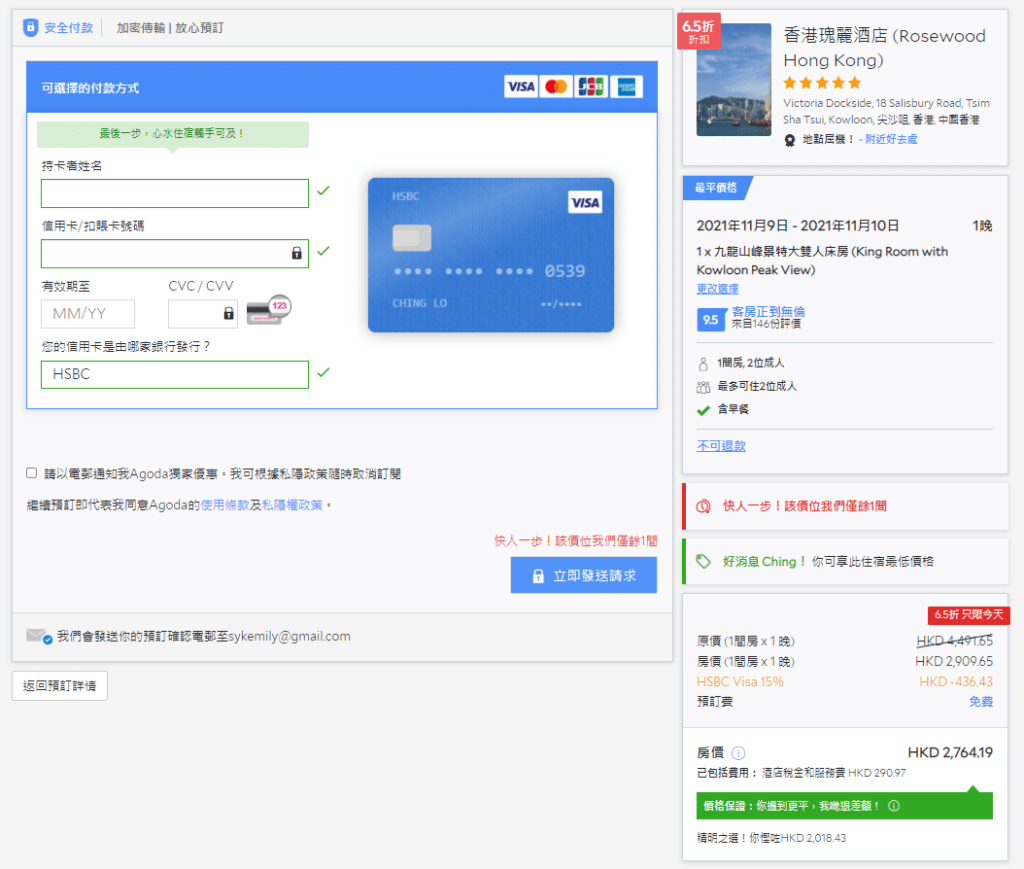Click the credit card number input field
The image size is (1024, 869).
click(175, 253)
